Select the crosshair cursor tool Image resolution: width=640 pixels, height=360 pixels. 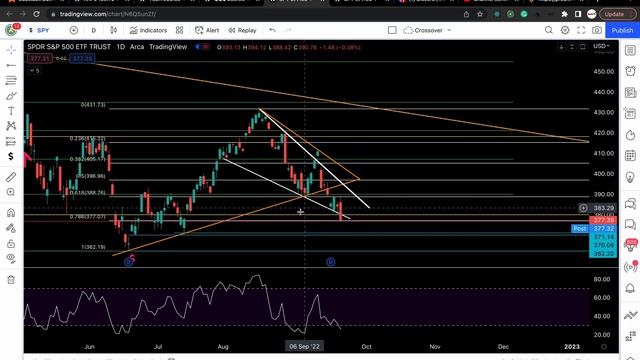[11, 50]
